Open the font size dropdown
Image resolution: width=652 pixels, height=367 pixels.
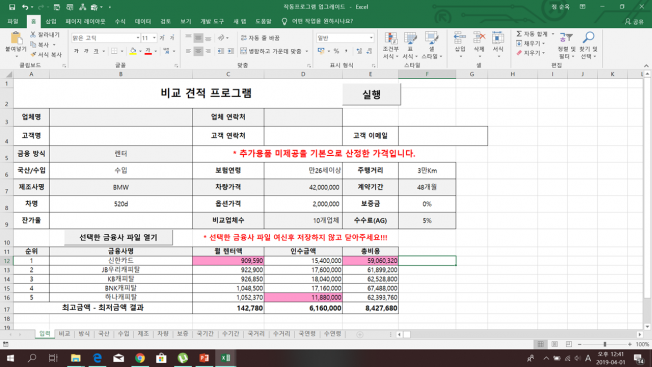click(x=154, y=38)
